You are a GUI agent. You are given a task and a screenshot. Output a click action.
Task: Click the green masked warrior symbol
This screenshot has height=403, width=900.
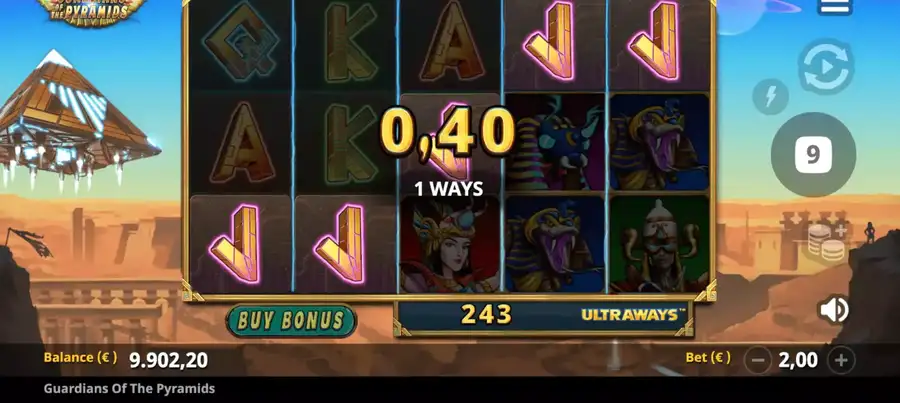[x=658, y=244]
